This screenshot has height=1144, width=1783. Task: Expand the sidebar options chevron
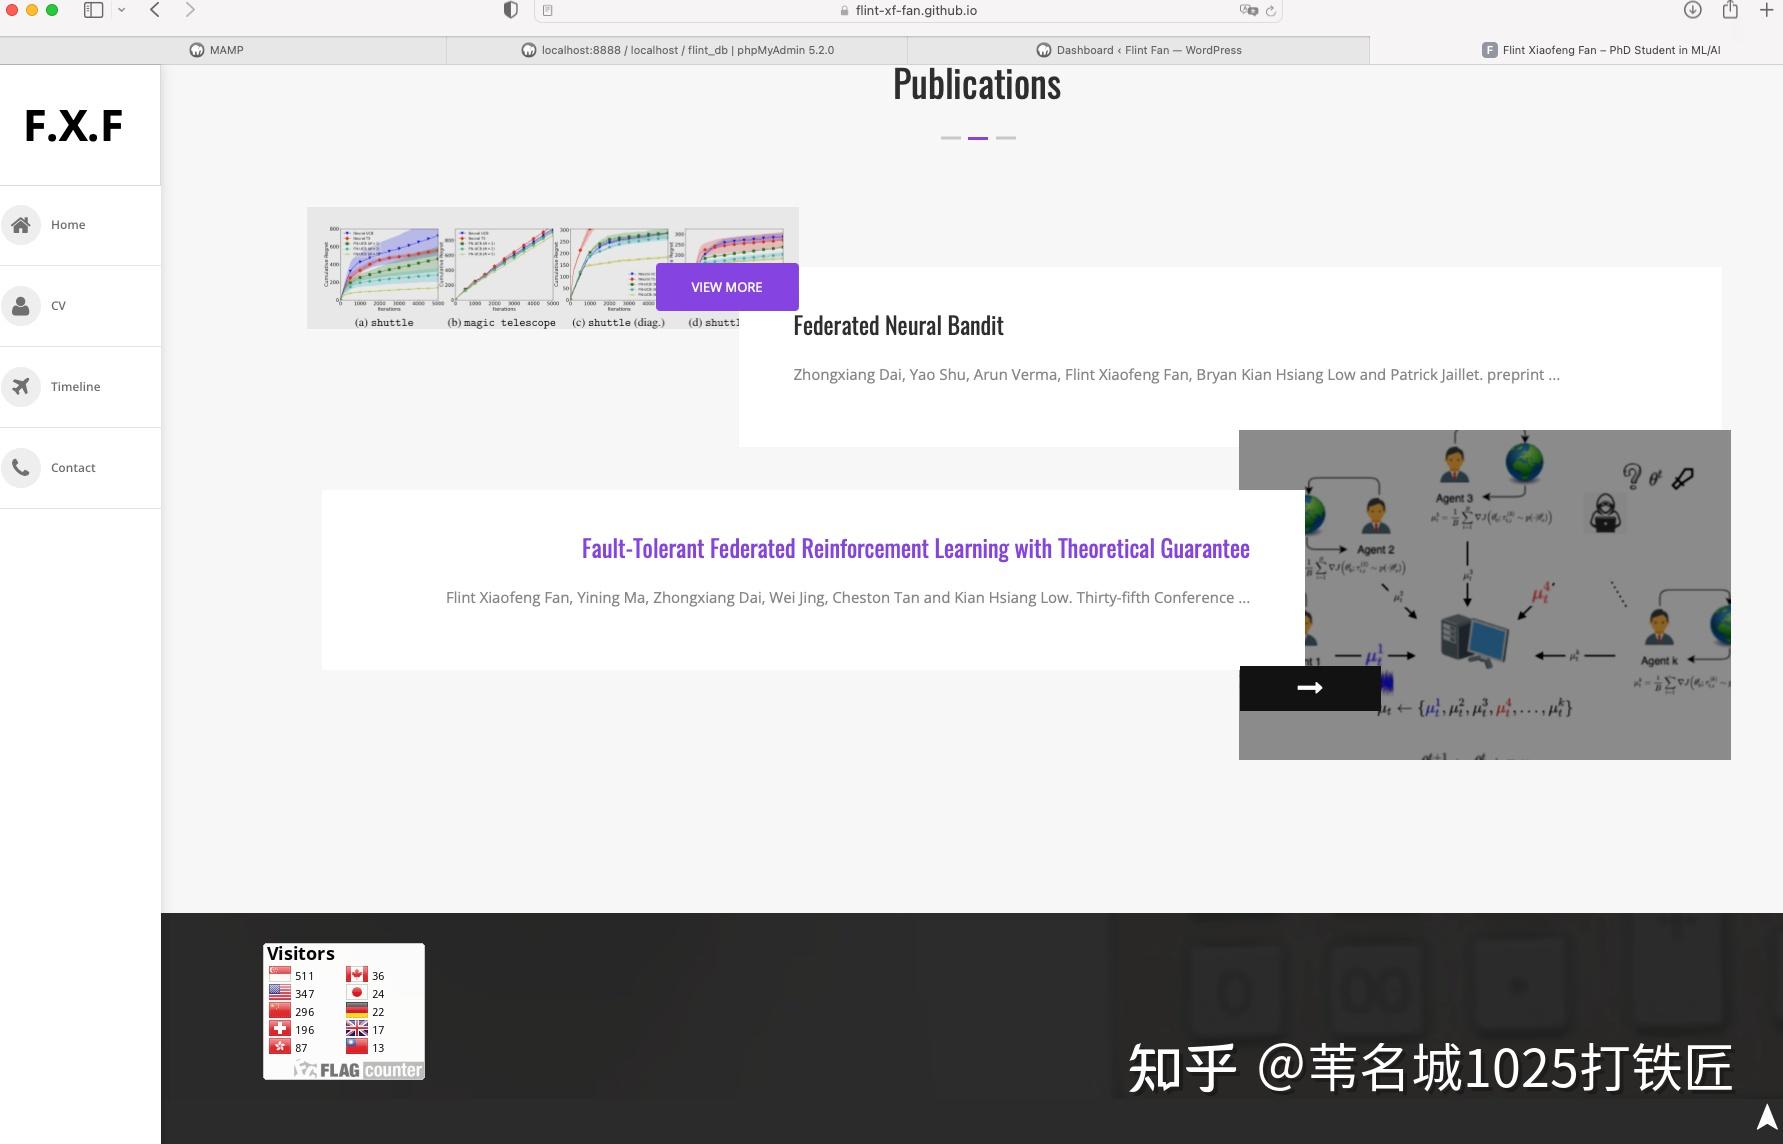point(122,10)
